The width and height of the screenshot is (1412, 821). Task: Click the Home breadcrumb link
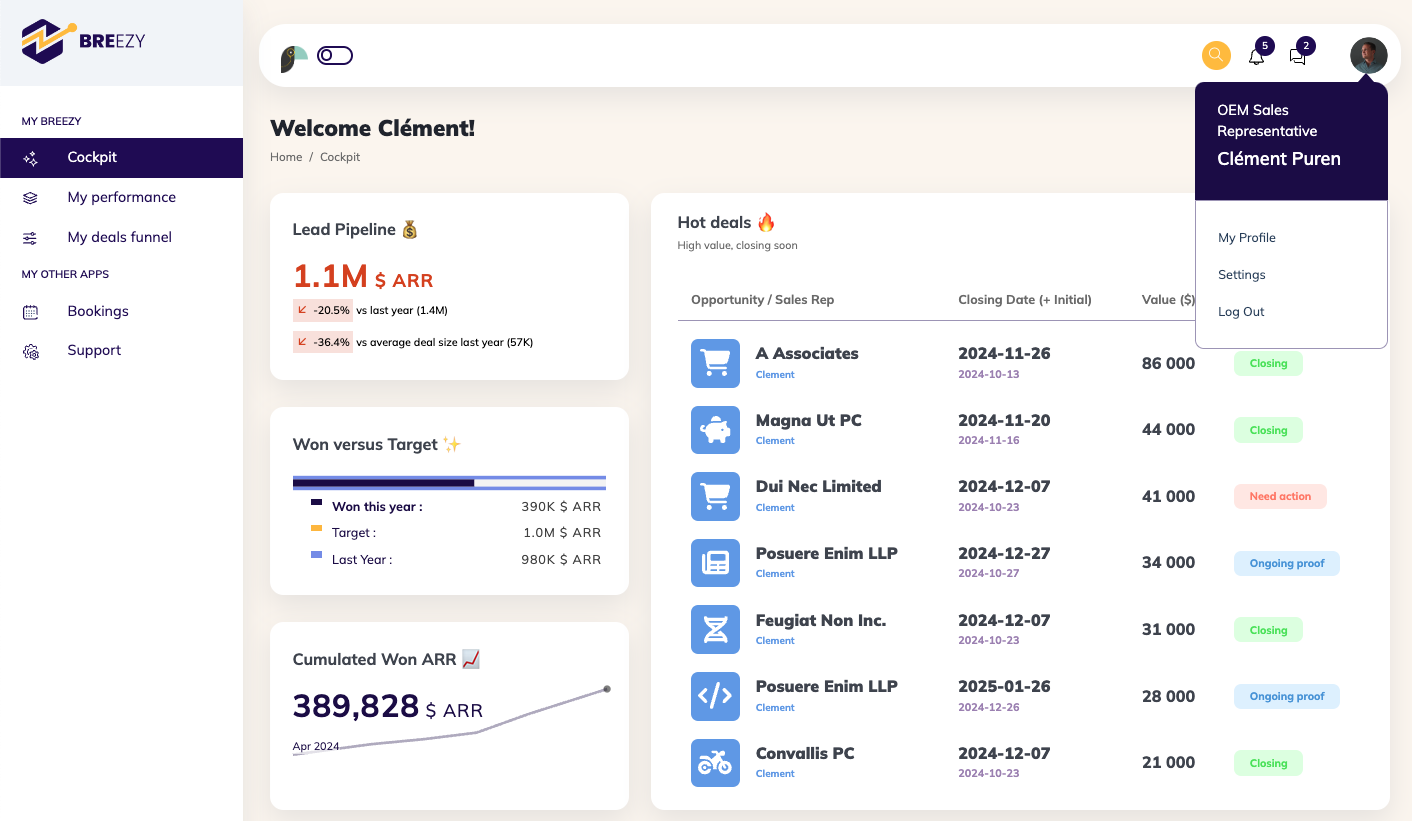coord(286,157)
